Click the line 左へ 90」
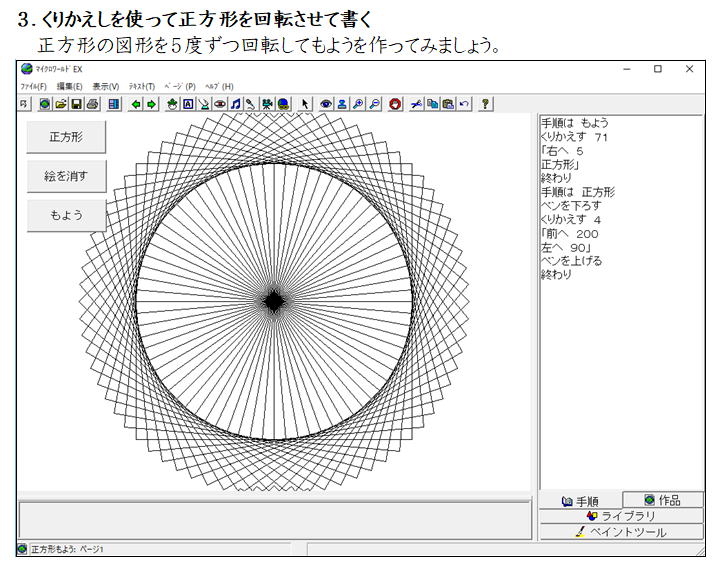The width and height of the screenshot is (720, 567). pos(566,247)
